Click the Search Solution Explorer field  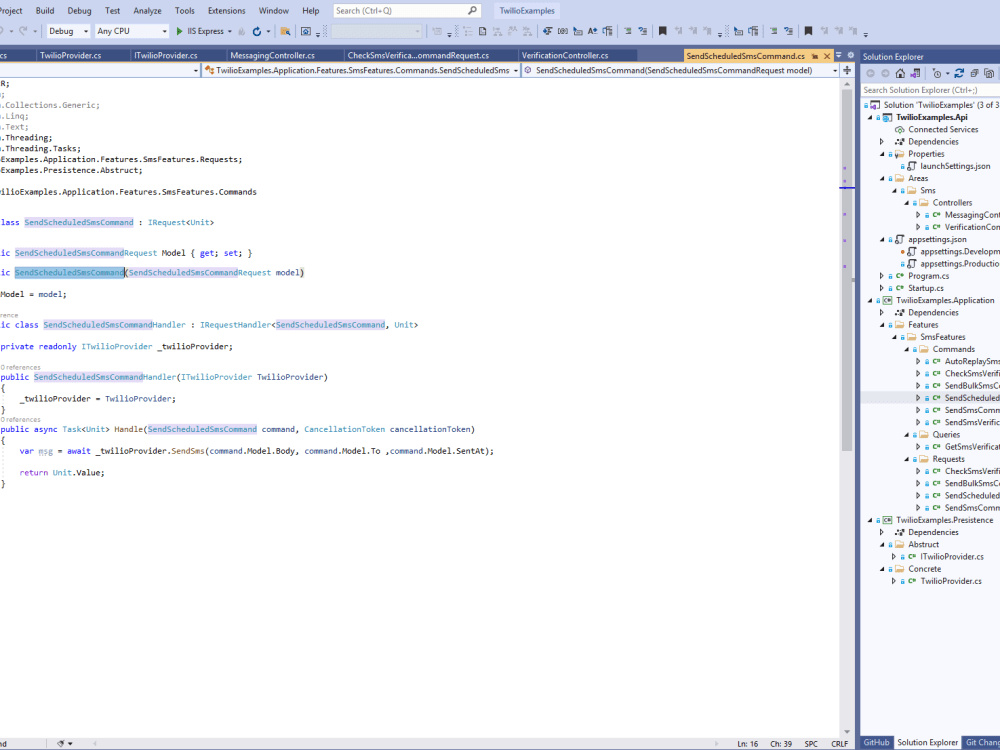tap(930, 90)
